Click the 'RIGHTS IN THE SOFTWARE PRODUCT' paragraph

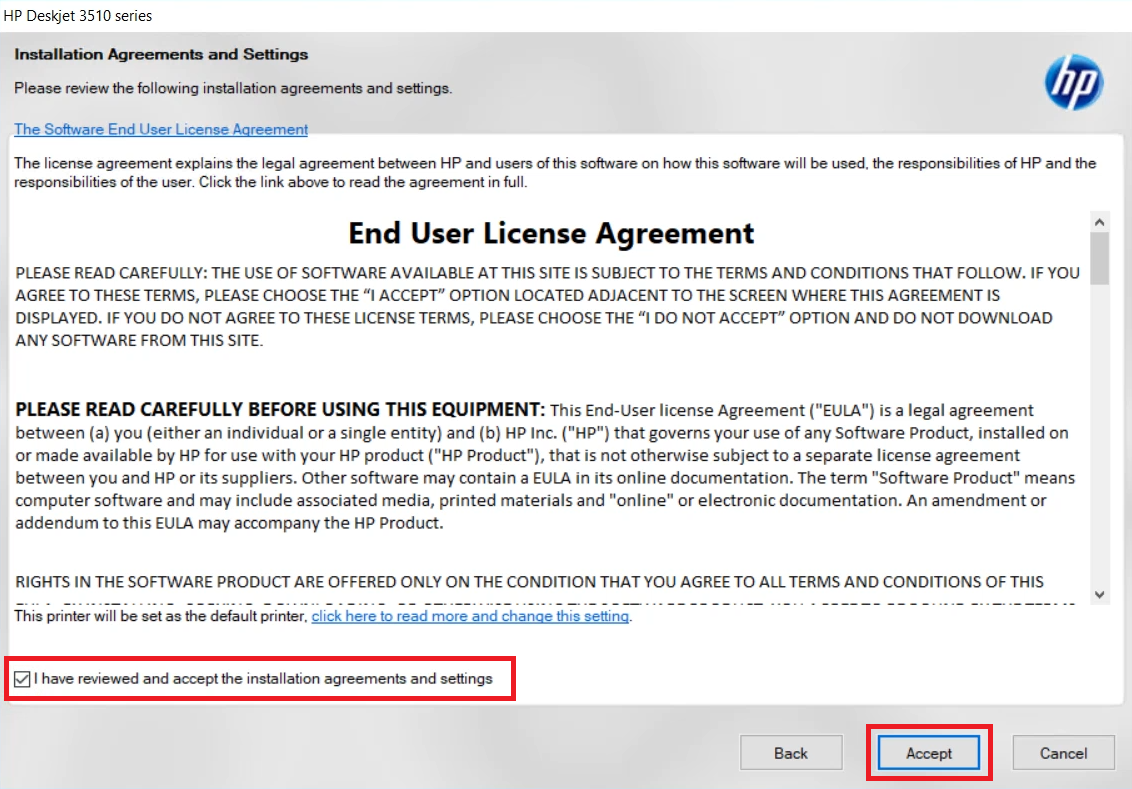[529, 582]
